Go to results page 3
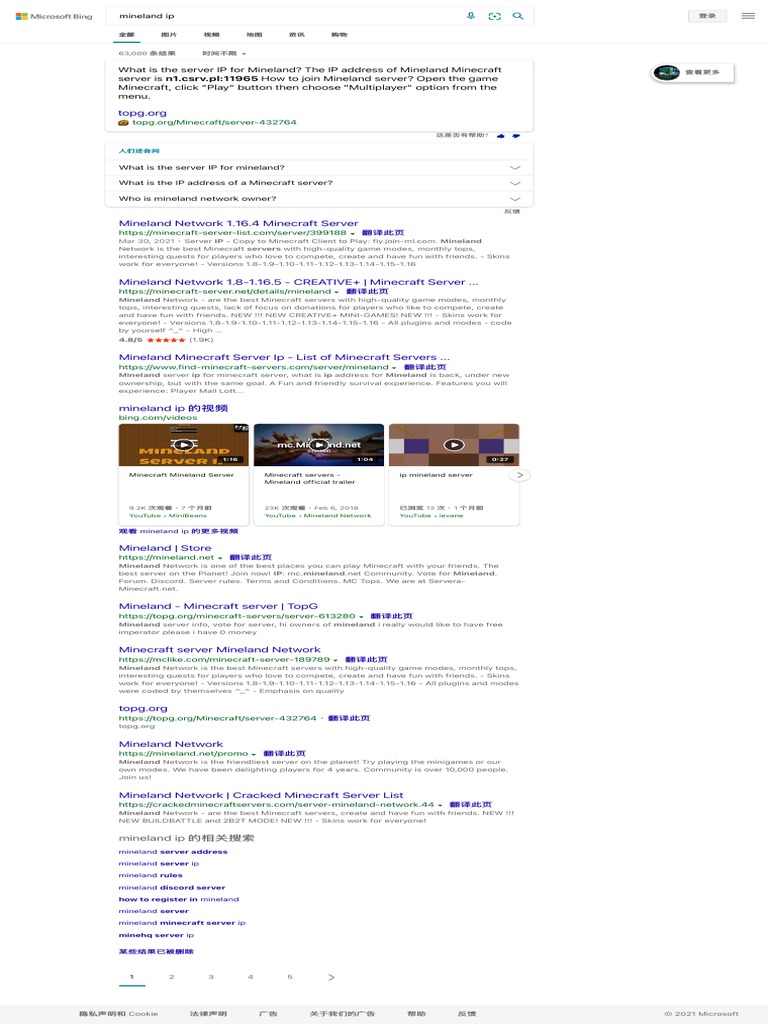 coord(211,978)
